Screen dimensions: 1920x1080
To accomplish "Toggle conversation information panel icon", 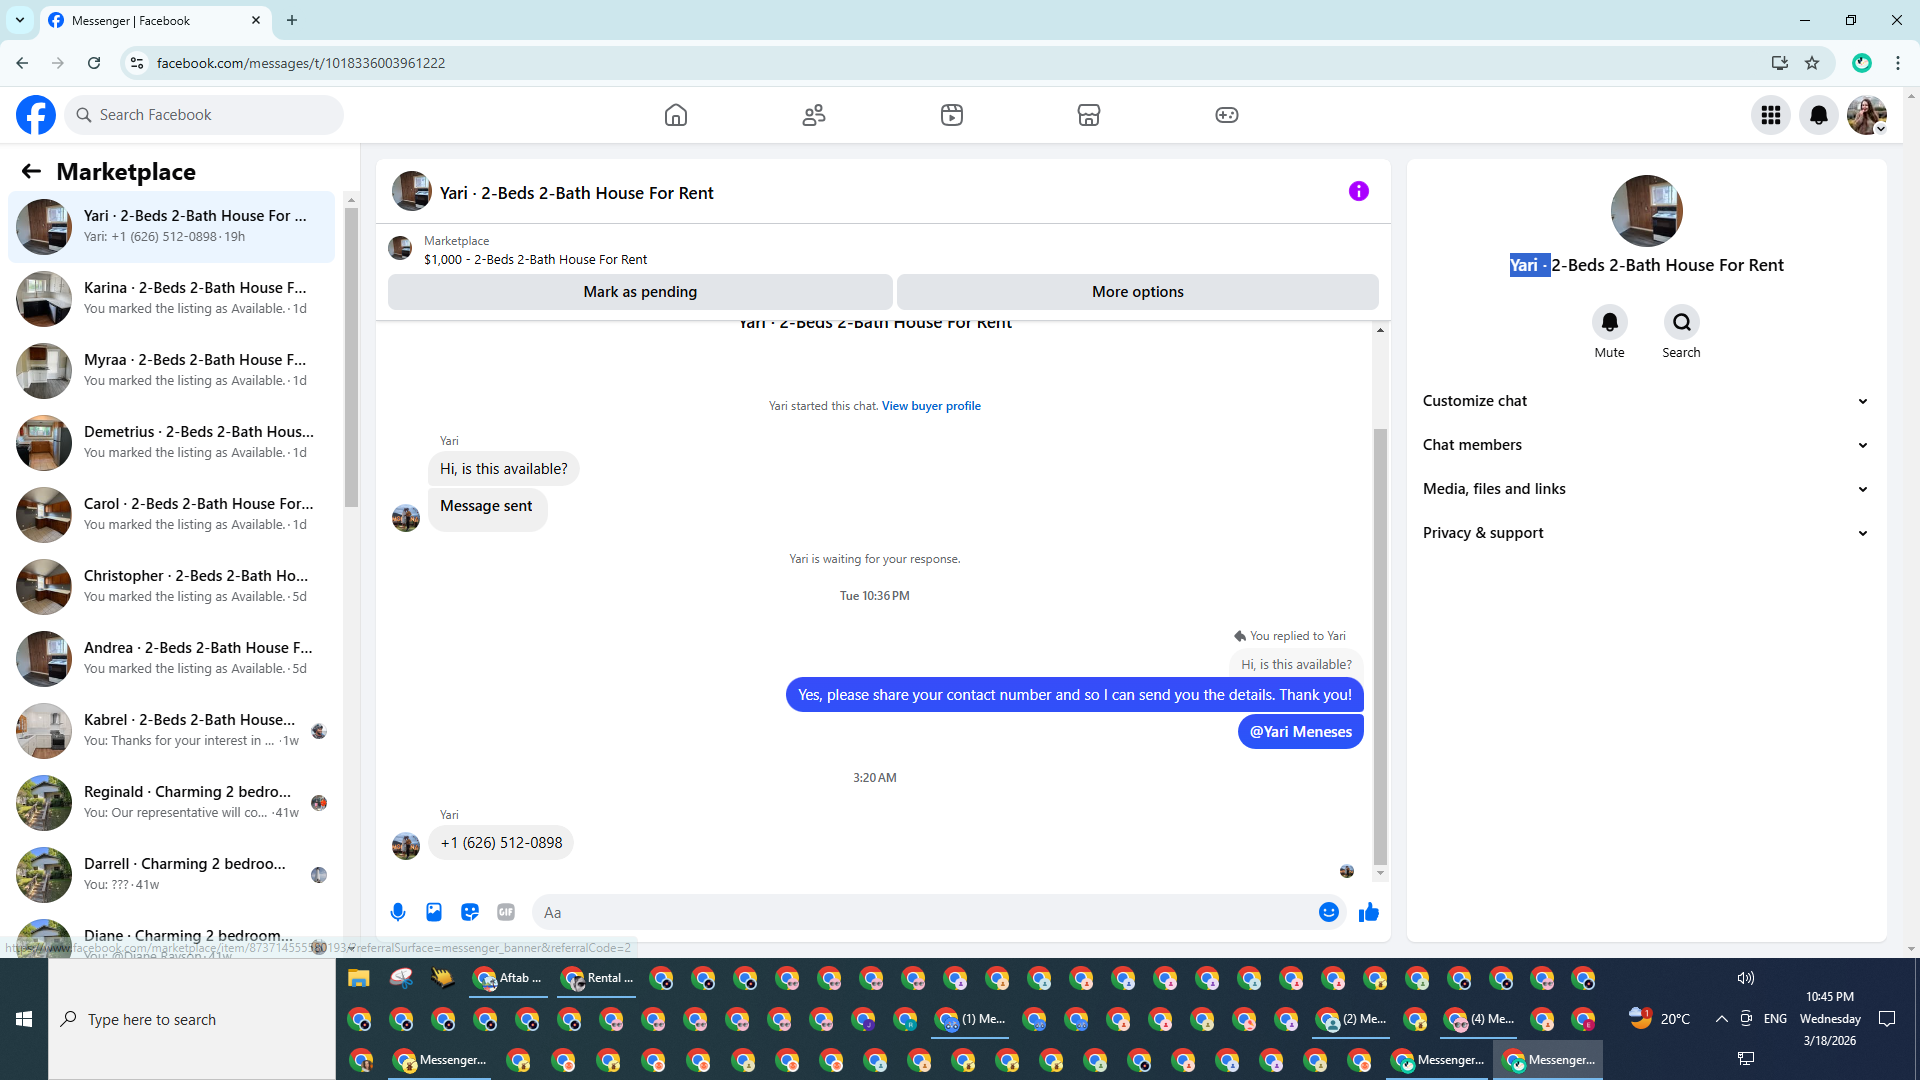I will [x=1358, y=191].
